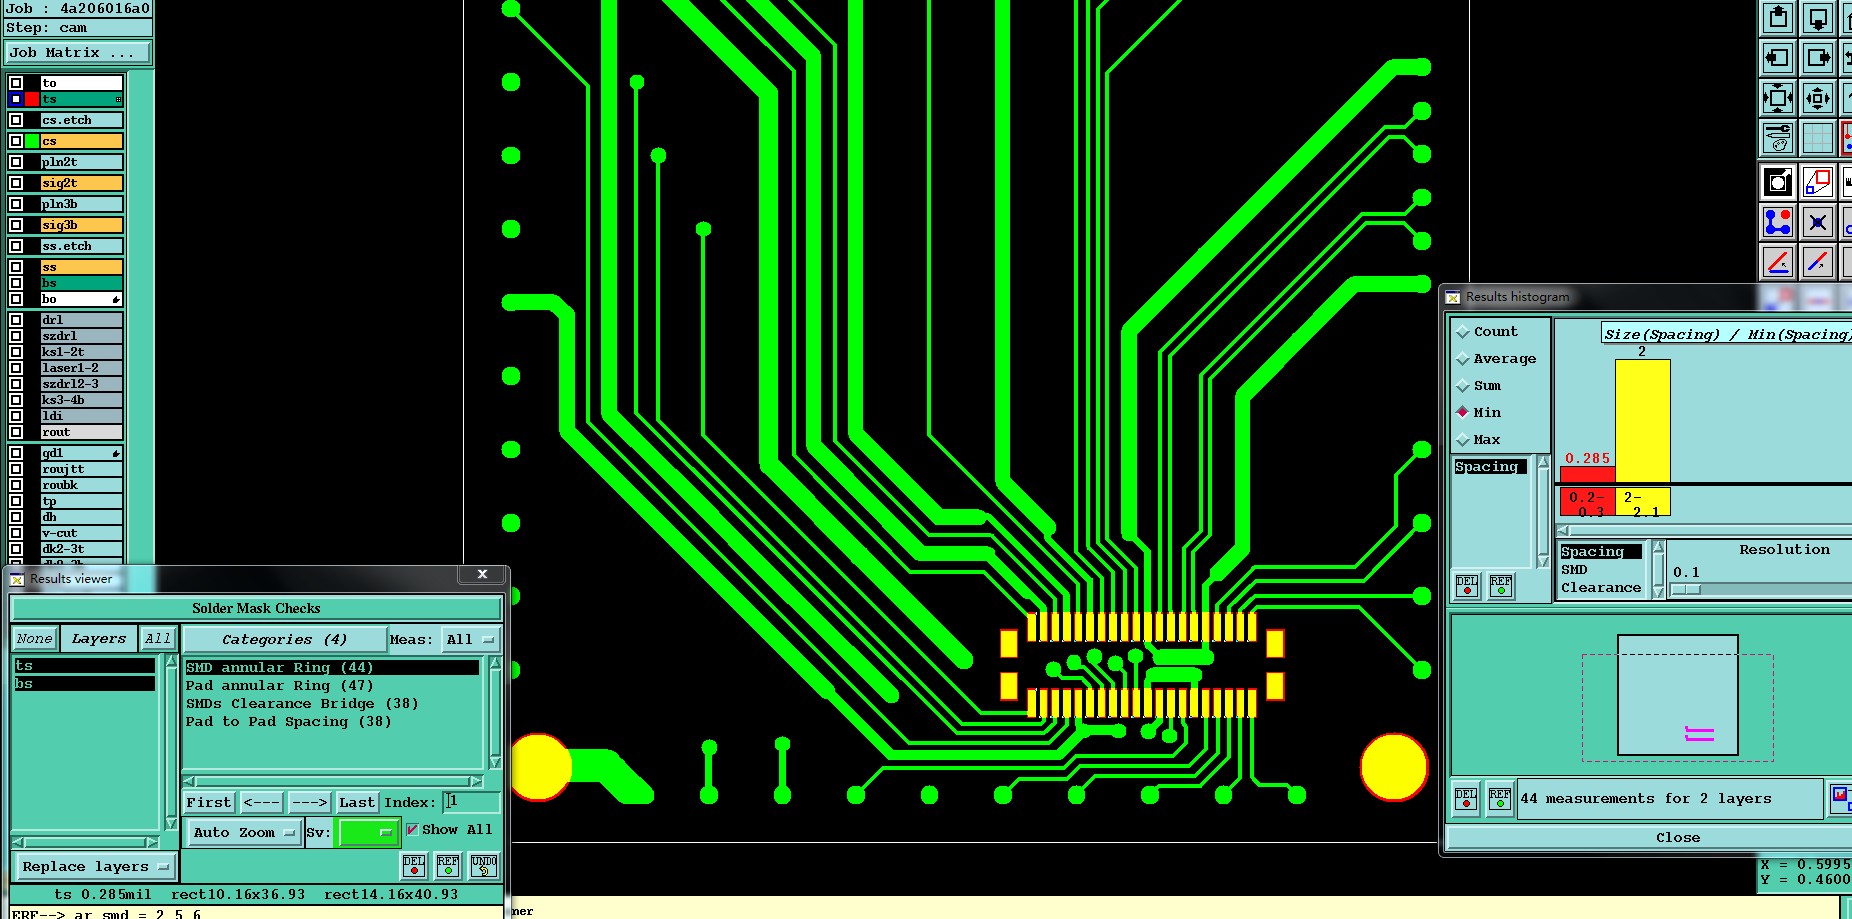Open the Meas: All dropdown

pos(470,640)
